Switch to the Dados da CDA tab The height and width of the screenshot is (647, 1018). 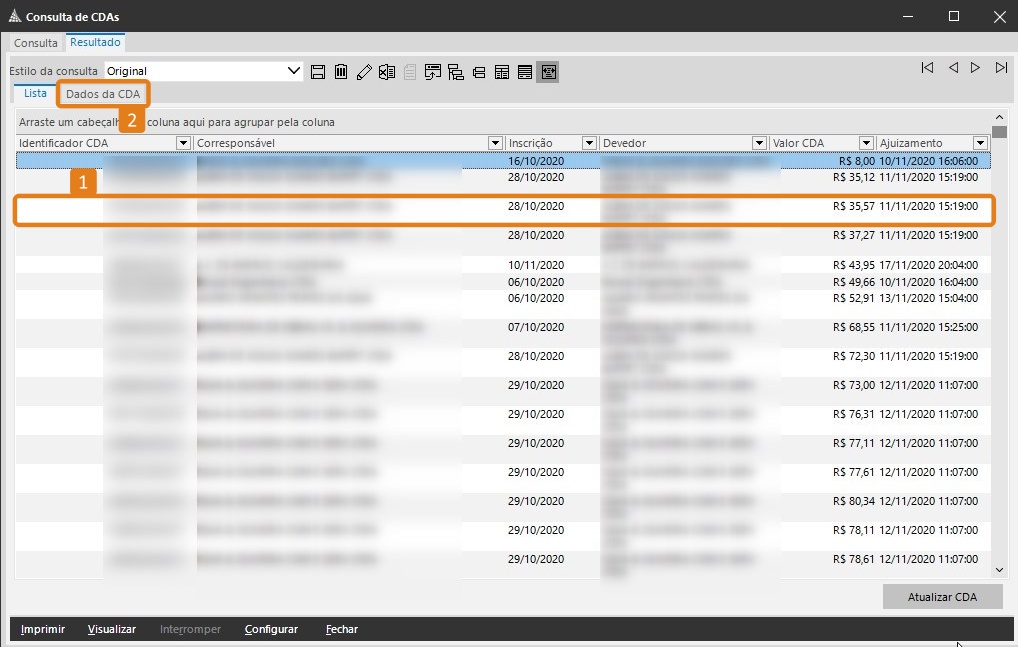pos(103,94)
